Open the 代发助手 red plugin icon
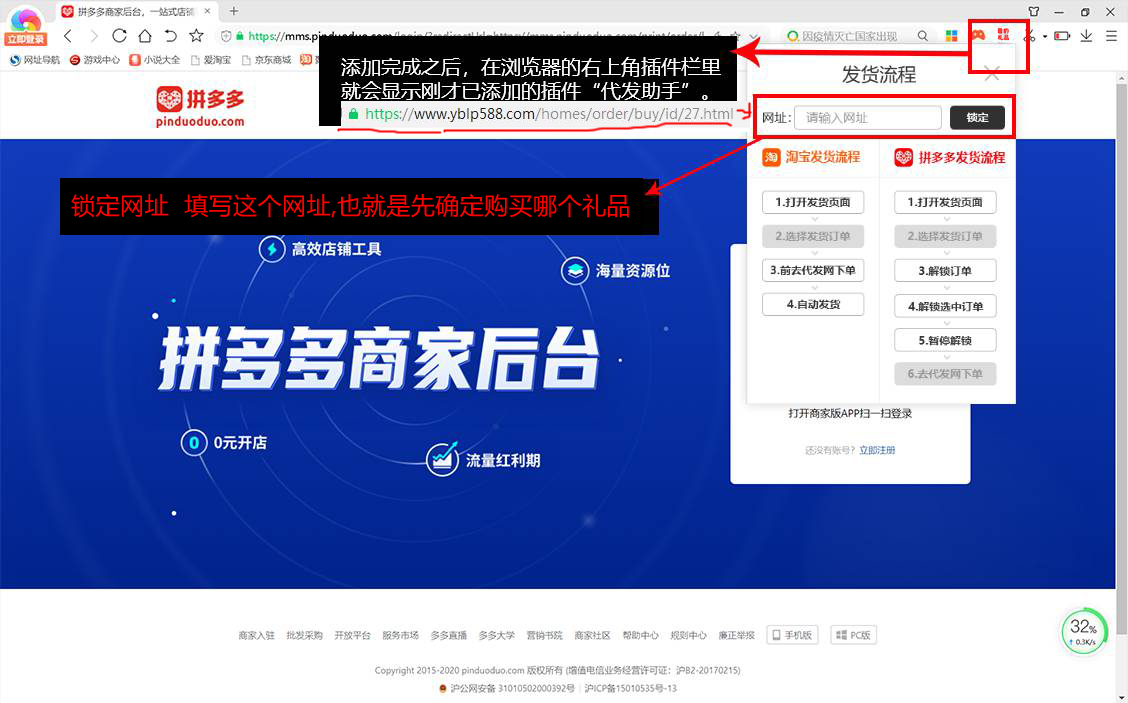 (x=1004, y=35)
